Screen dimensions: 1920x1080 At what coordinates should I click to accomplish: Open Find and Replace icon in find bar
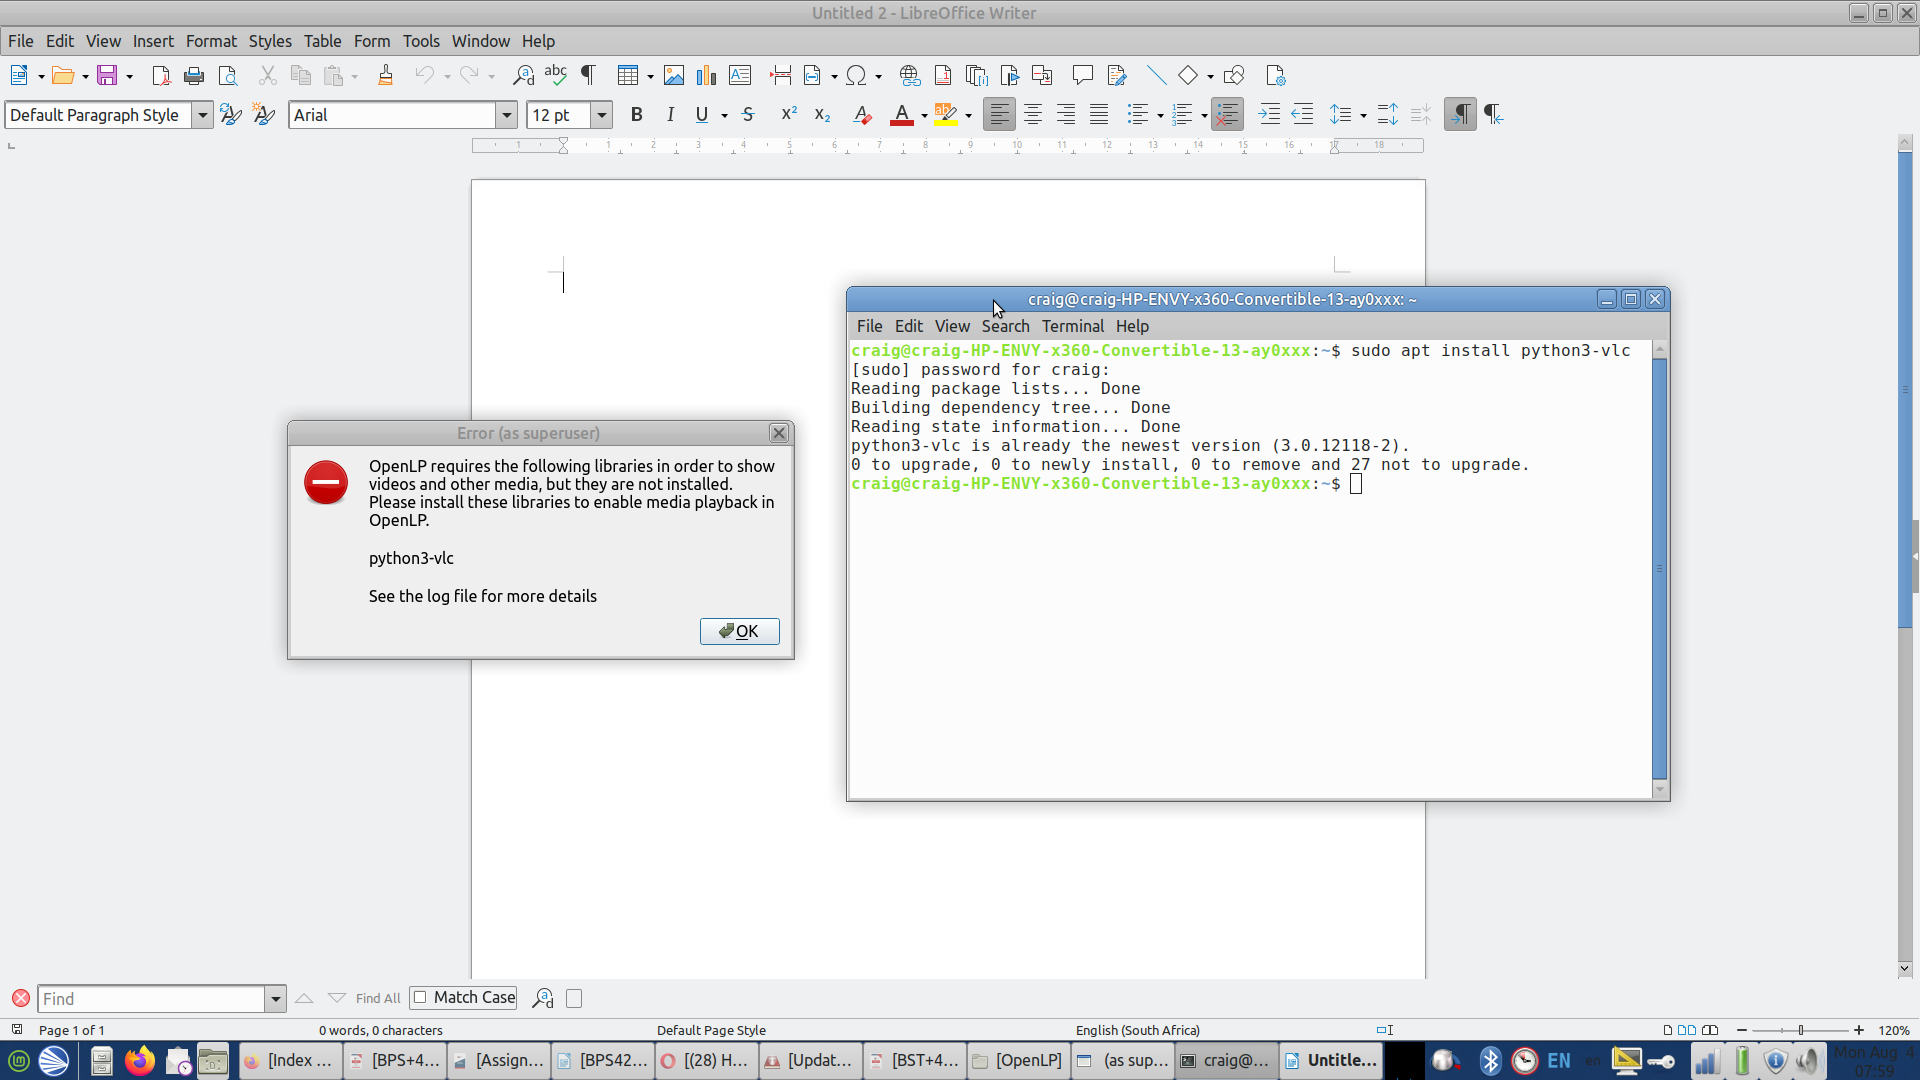pyautogui.click(x=543, y=998)
